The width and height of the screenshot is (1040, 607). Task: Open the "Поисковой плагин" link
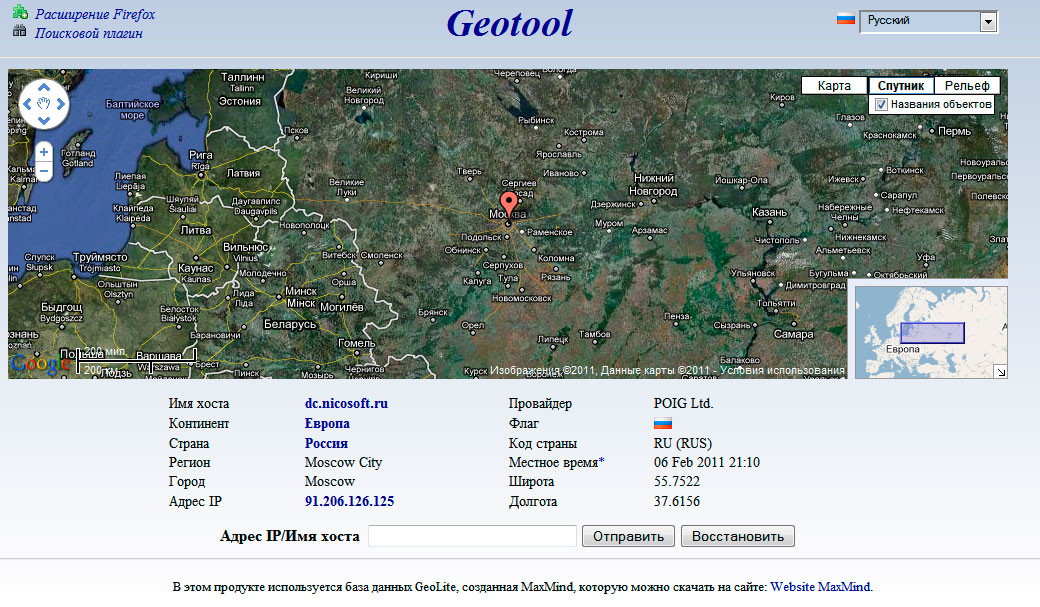click(x=89, y=33)
